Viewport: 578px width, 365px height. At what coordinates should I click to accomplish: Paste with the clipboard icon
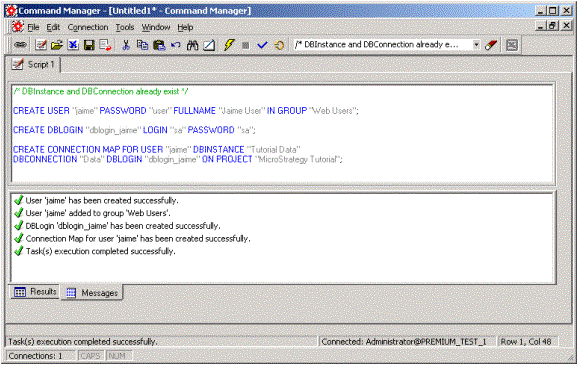tap(159, 45)
